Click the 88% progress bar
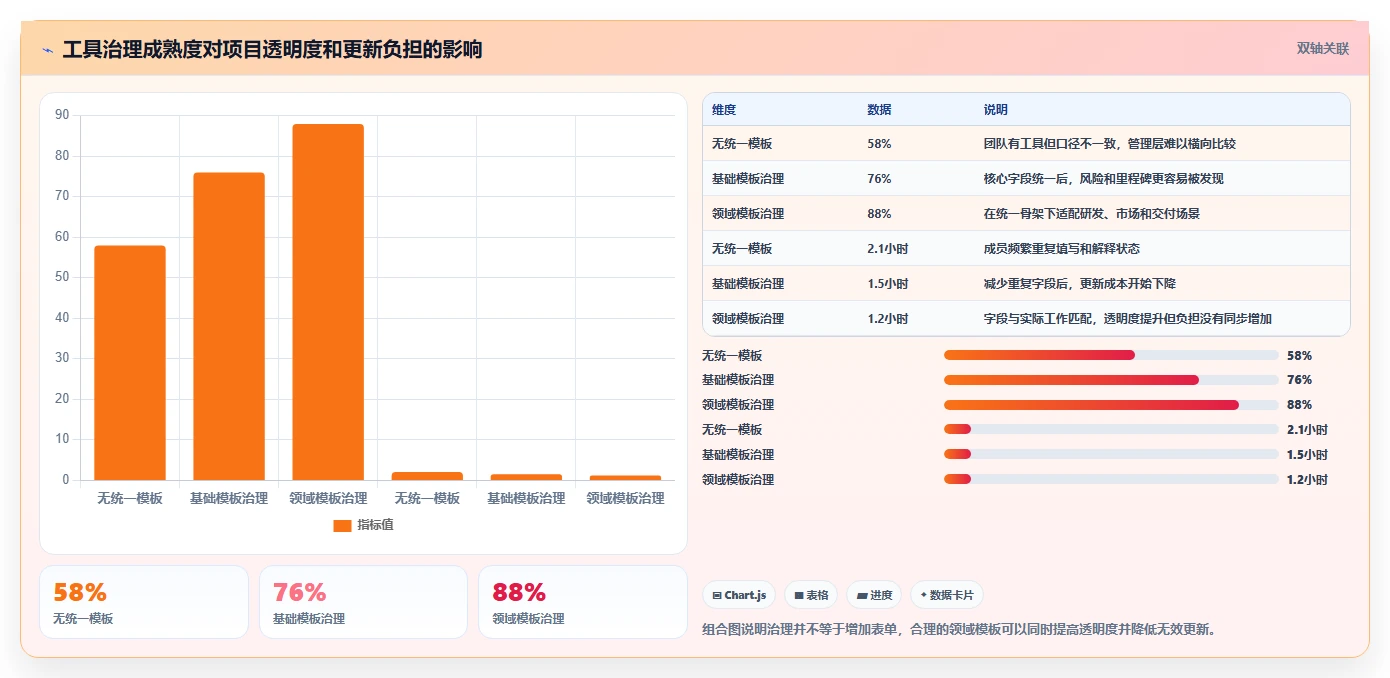 coord(1111,405)
